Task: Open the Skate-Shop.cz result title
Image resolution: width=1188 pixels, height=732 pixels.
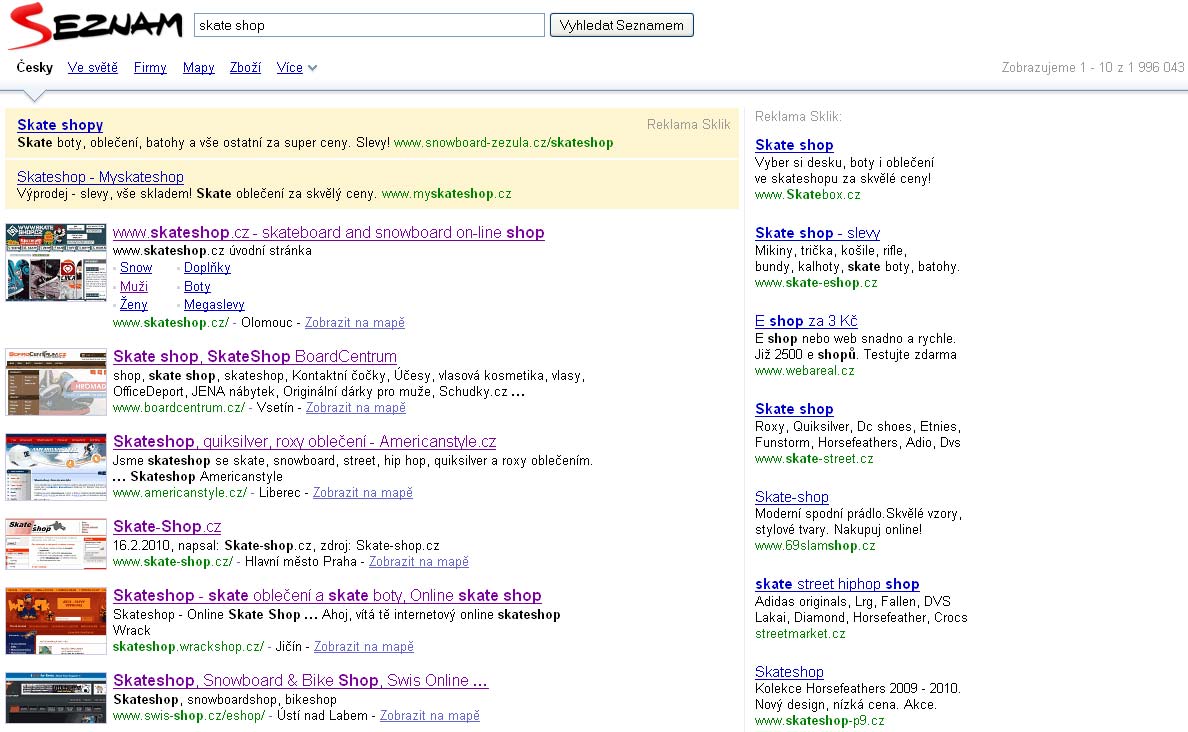Action: [167, 526]
